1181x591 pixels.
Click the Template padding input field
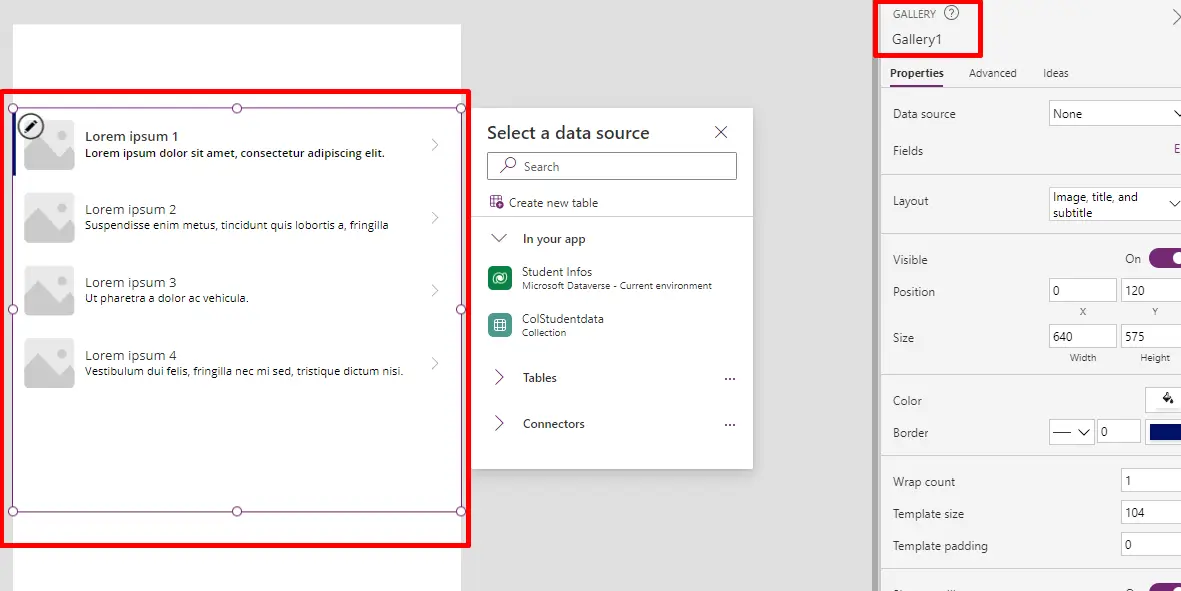tap(1151, 544)
